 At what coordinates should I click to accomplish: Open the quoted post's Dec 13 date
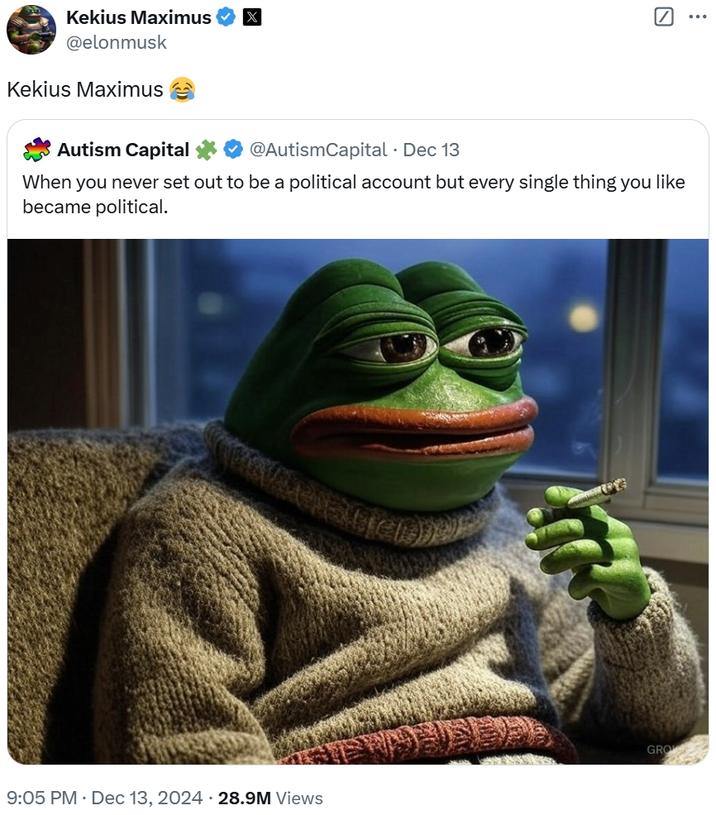click(x=431, y=150)
